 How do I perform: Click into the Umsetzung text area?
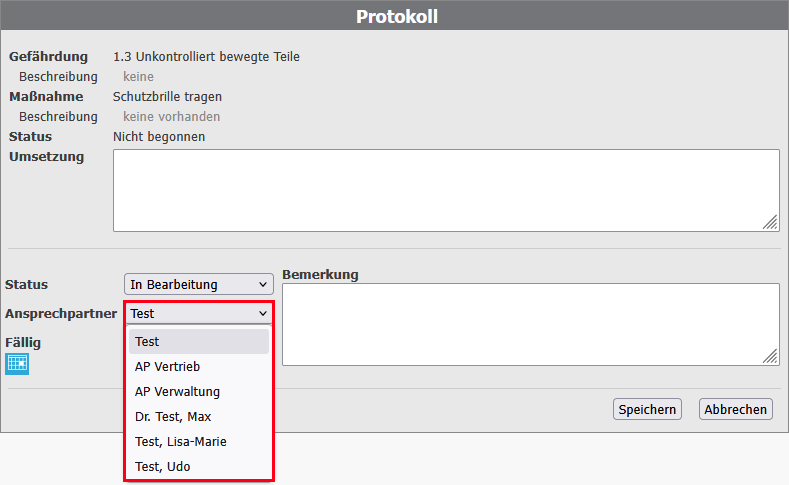[446, 190]
